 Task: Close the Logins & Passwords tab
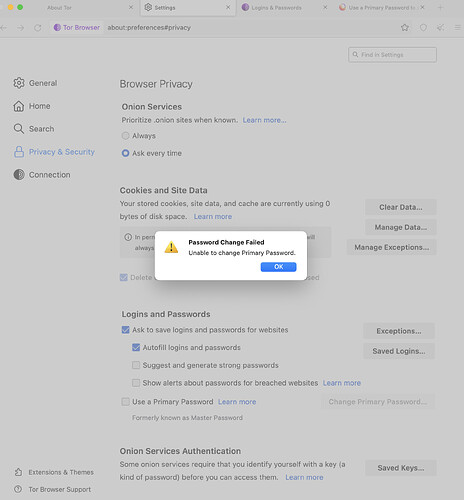pos(325,7)
